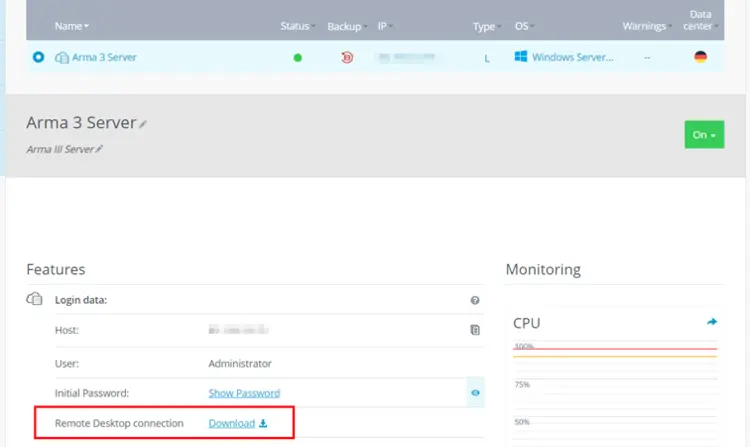Click the CPU heading in Monitoring
The height and width of the screenshot is (447, 750).
527,323
